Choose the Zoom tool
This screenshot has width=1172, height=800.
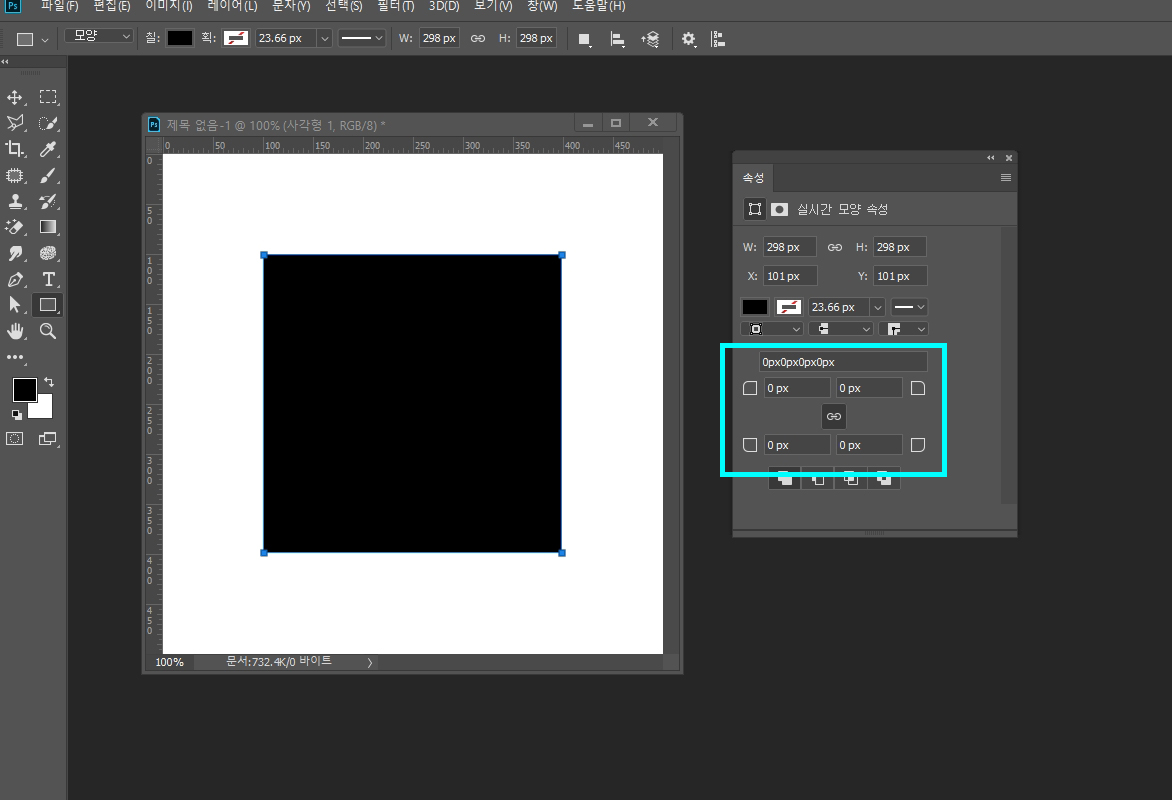(48, 330)
